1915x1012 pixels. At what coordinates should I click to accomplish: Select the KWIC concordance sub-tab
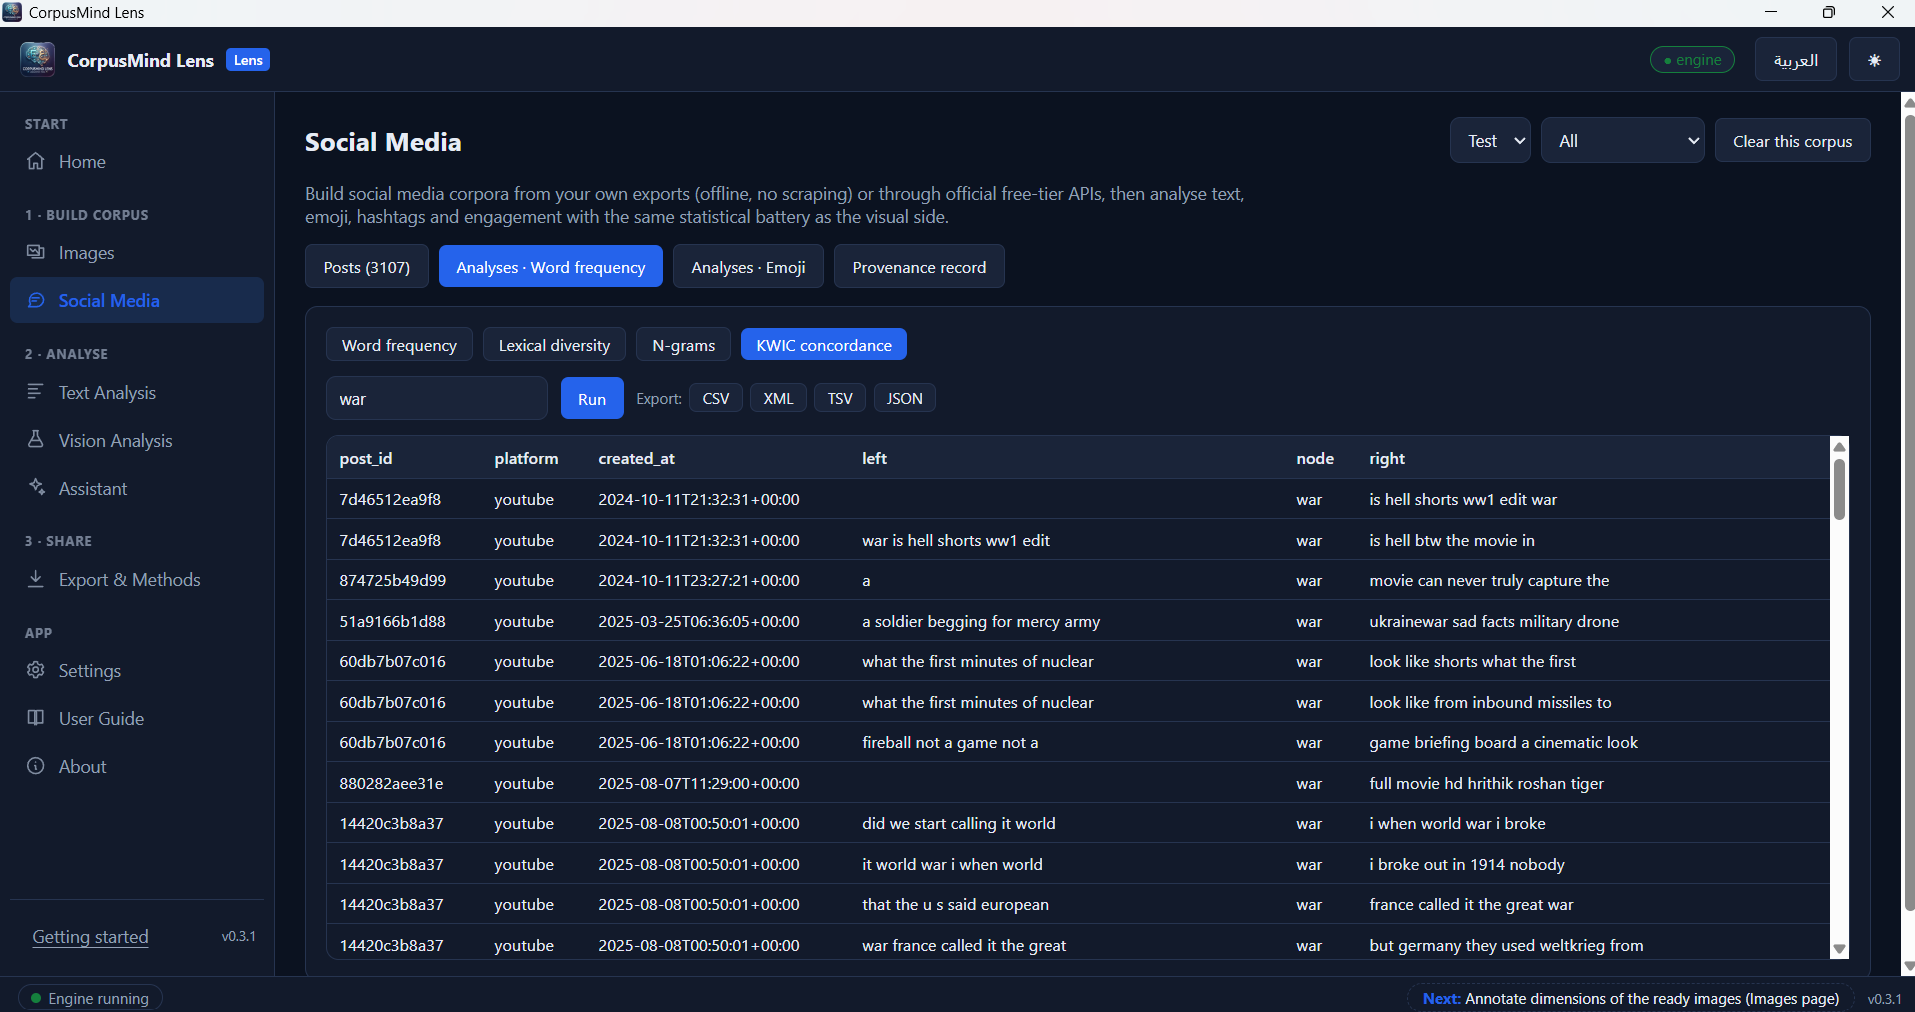tap(824, 345)
